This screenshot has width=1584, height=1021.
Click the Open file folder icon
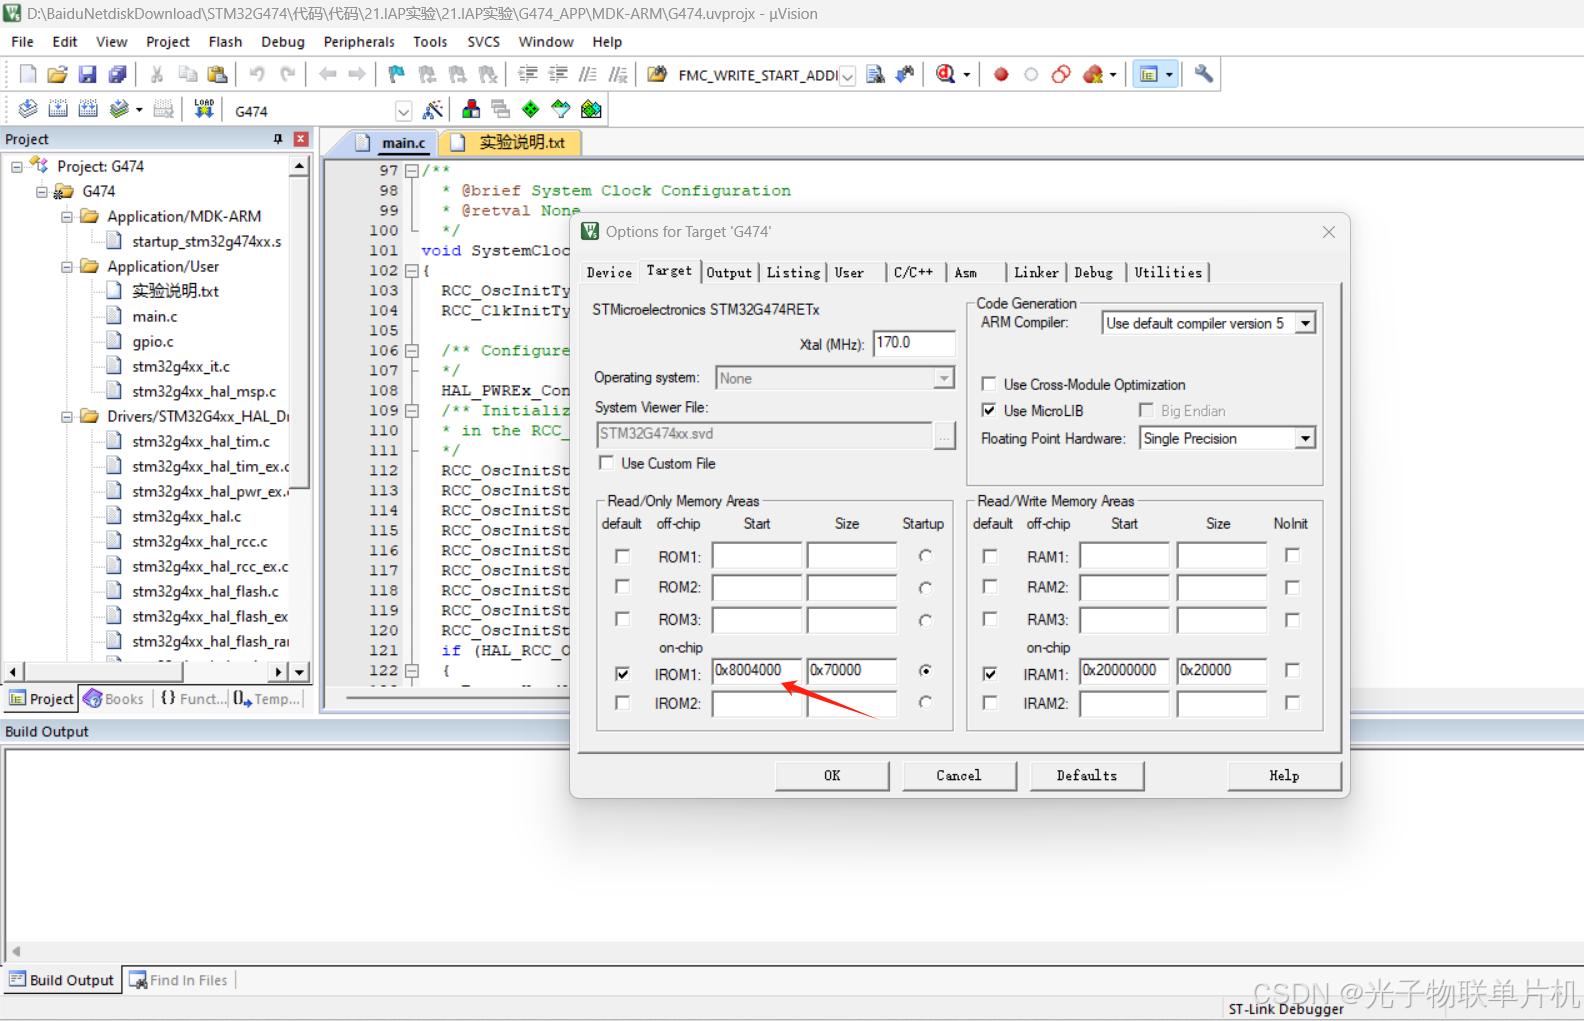[57, 74]
